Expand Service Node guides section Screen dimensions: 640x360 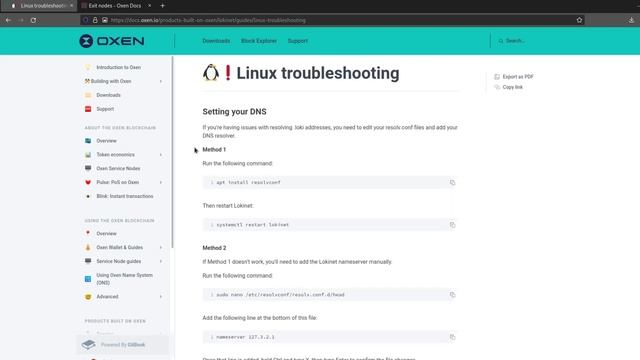coord(161,261)
